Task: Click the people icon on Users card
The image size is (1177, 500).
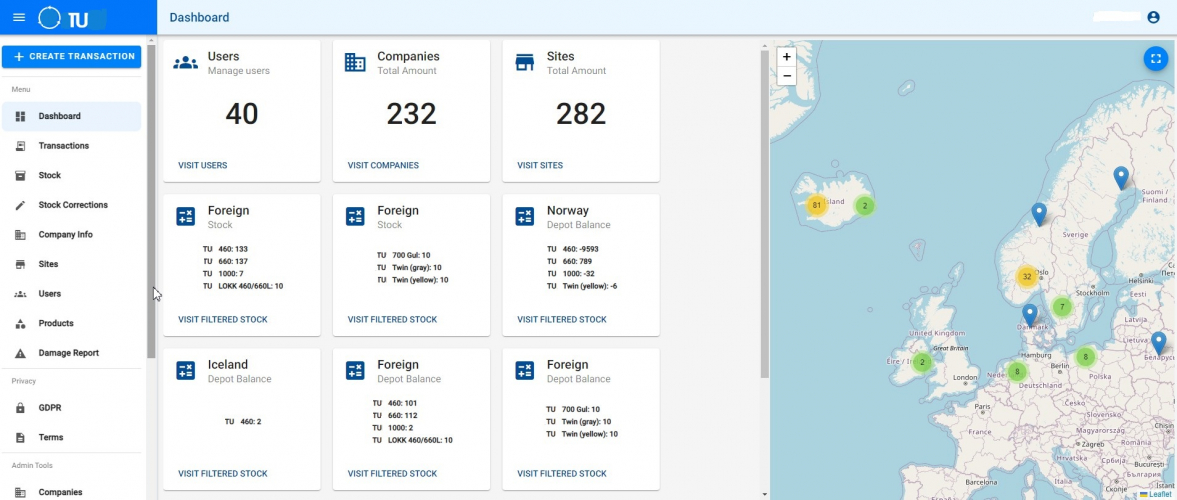Action: tap(185, 63)
